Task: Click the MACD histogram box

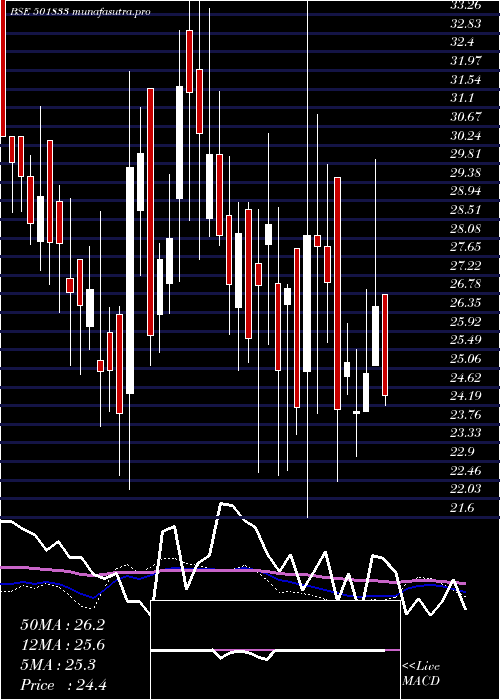Action: [x=275, y=650]
